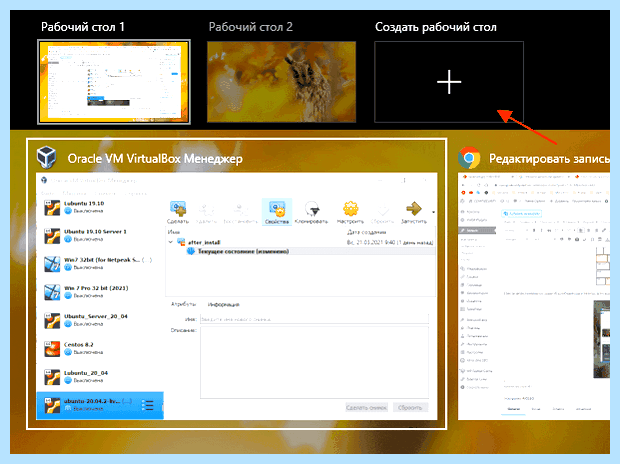Viewport: 620px width, 464px height.
Task: Open the list tools menu icon on ubuntu-20.04.2
Action: (147, 405)
